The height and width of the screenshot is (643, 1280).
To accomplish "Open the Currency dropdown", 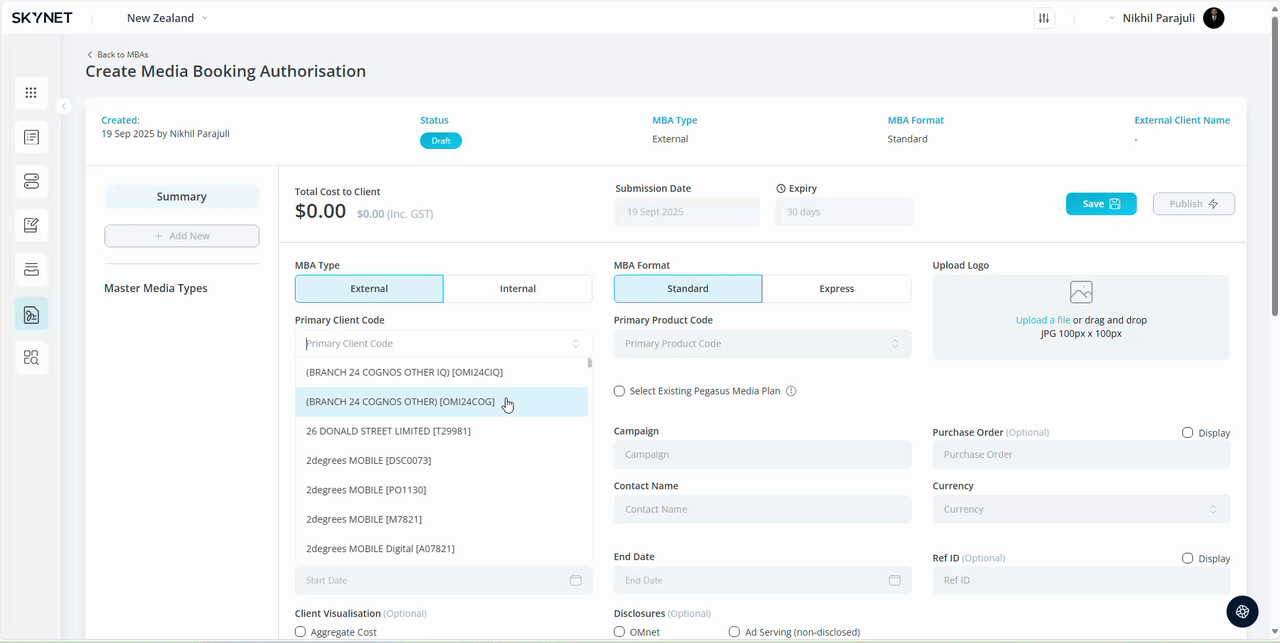I will point(1080,509).
